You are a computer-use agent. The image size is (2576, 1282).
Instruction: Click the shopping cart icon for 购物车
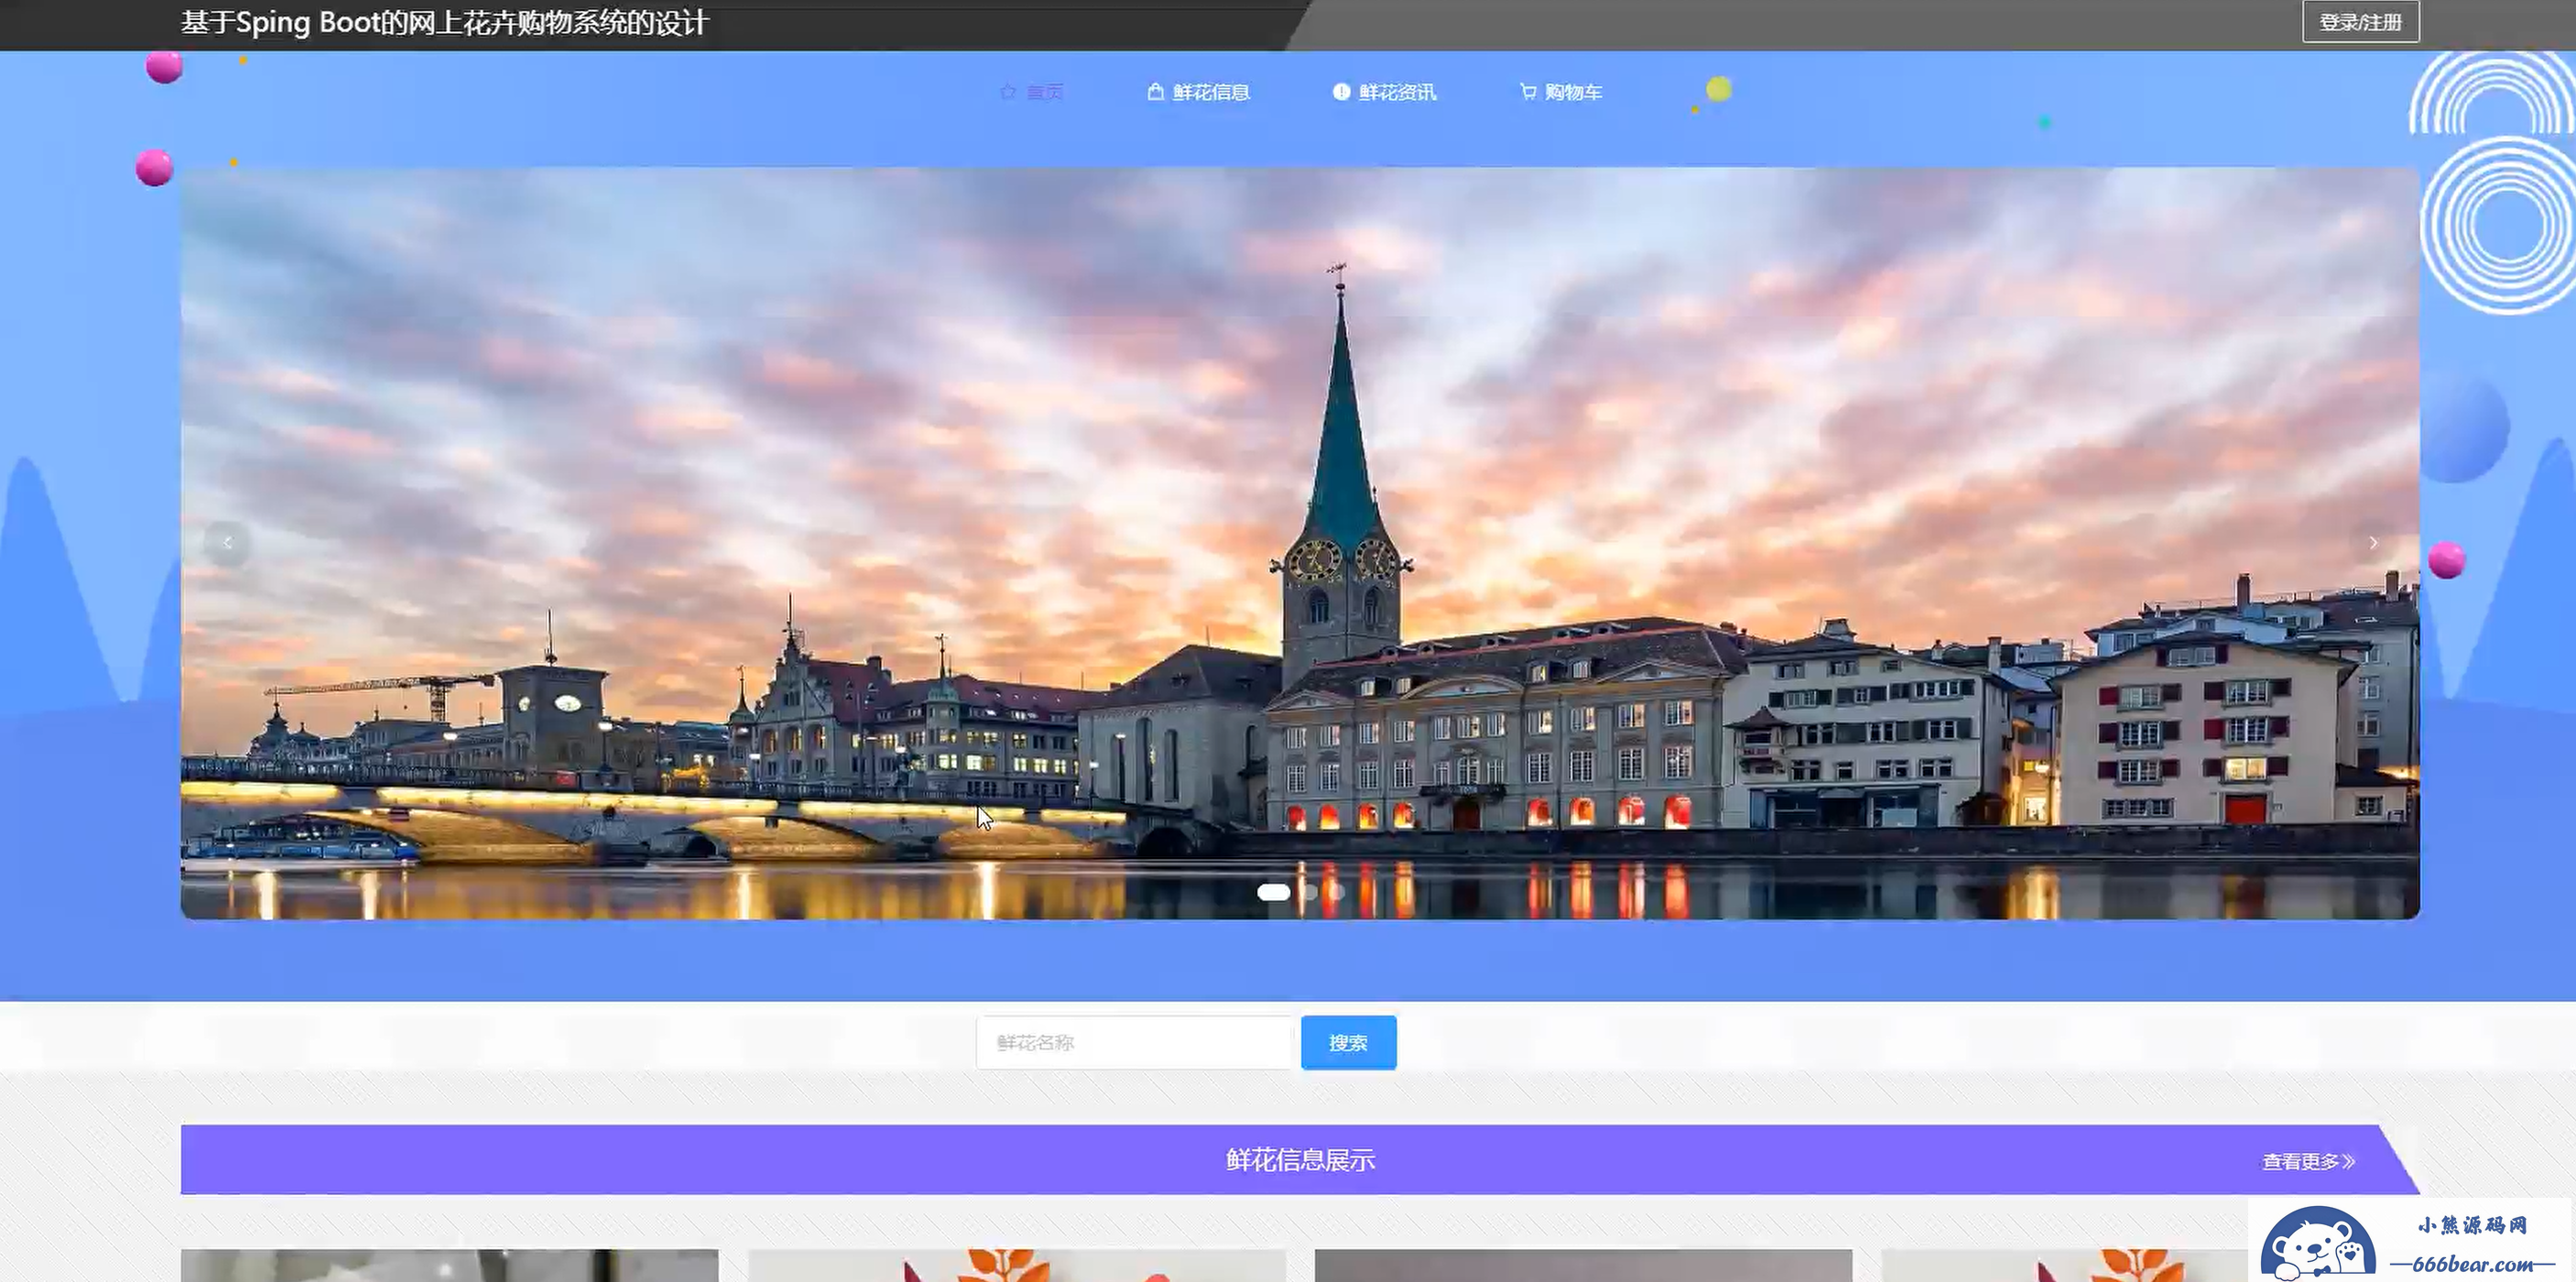(x=1527, y=92)
